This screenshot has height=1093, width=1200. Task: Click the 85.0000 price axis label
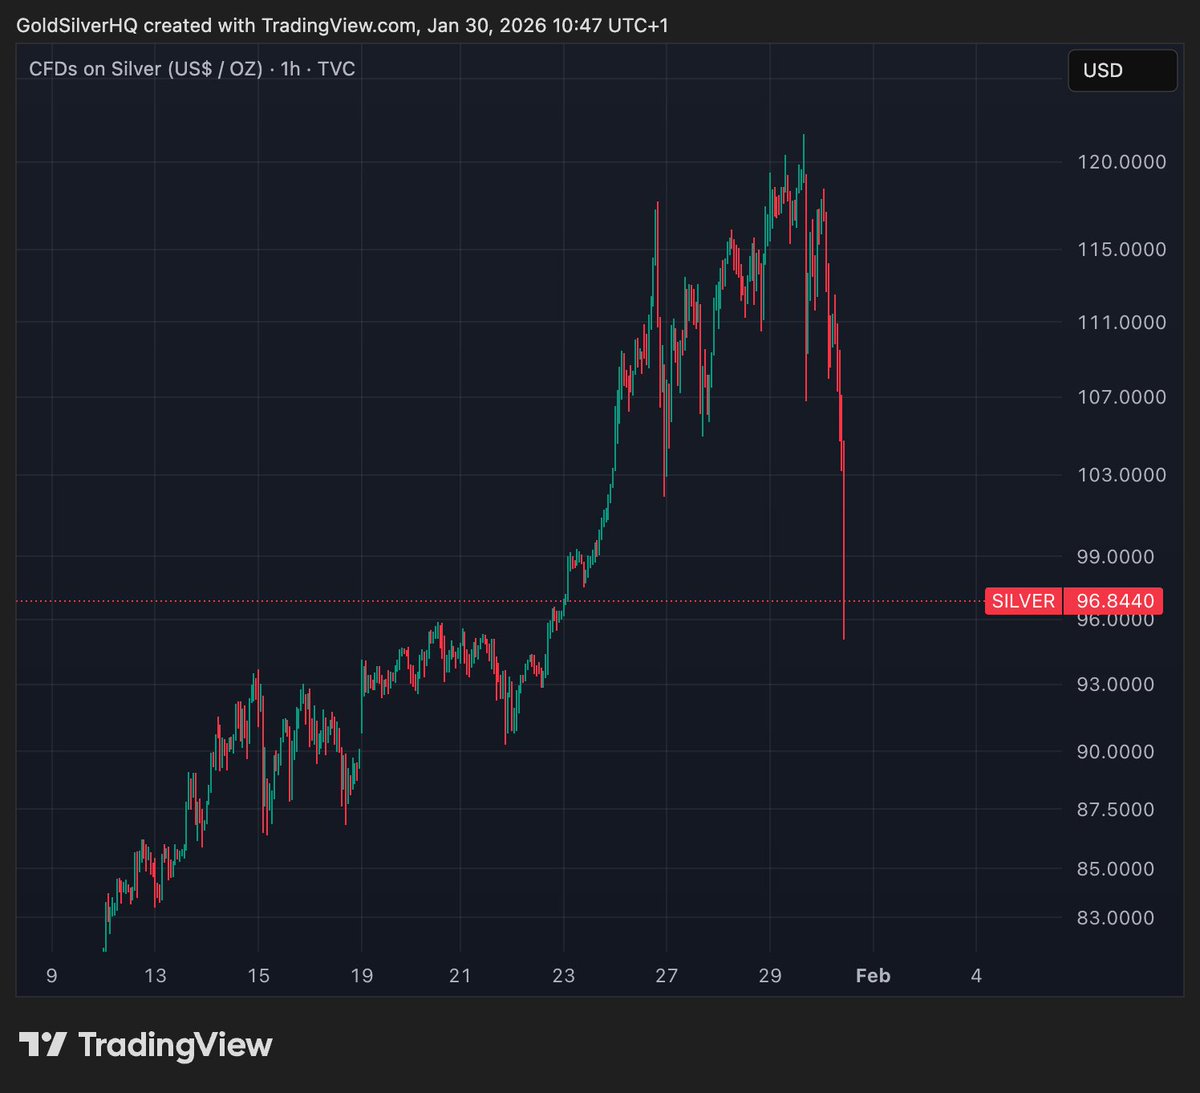pos(1115,869)
